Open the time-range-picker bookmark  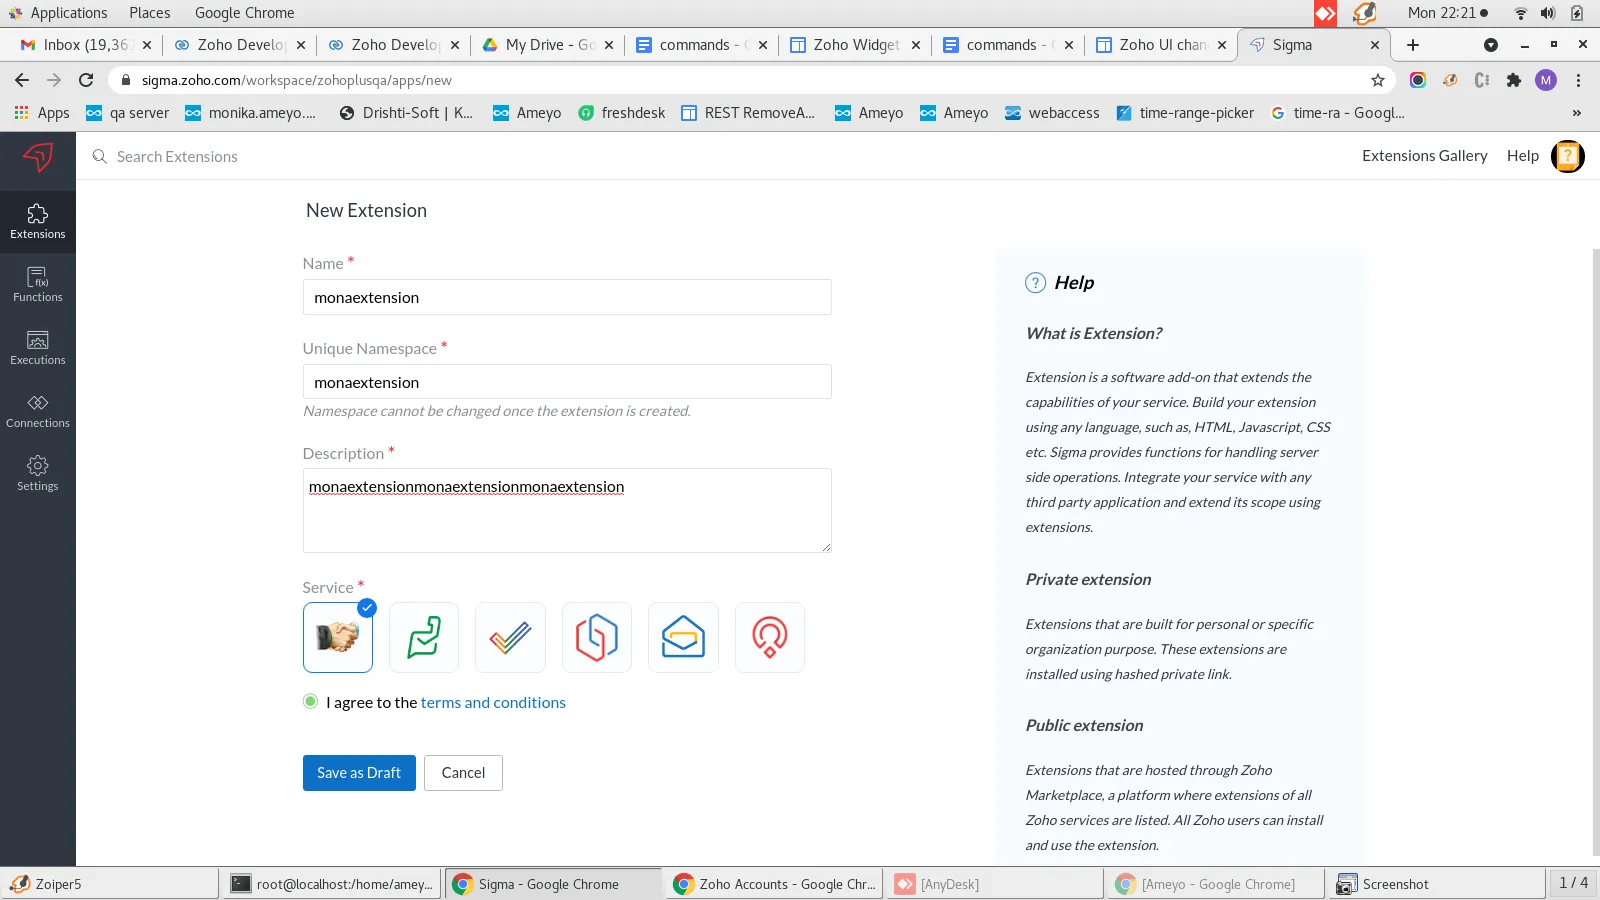point(1184,113)
